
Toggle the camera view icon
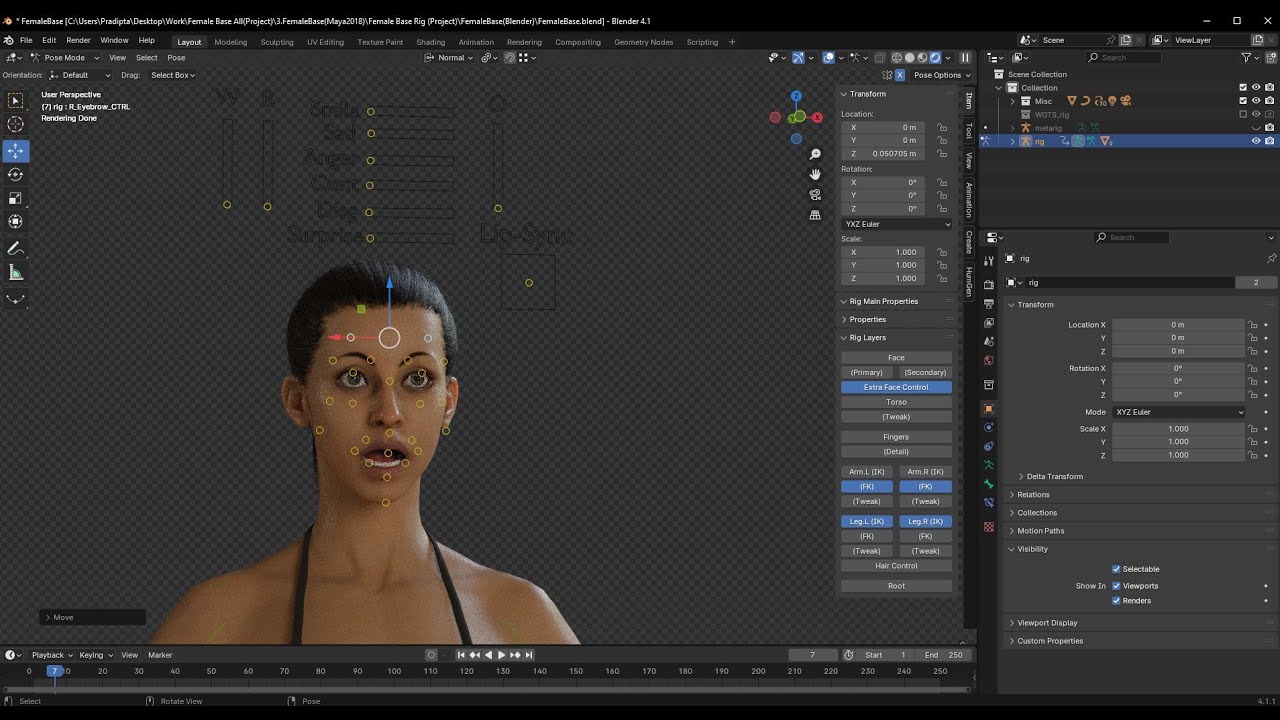pyautogui.click(x=815, y=194)
